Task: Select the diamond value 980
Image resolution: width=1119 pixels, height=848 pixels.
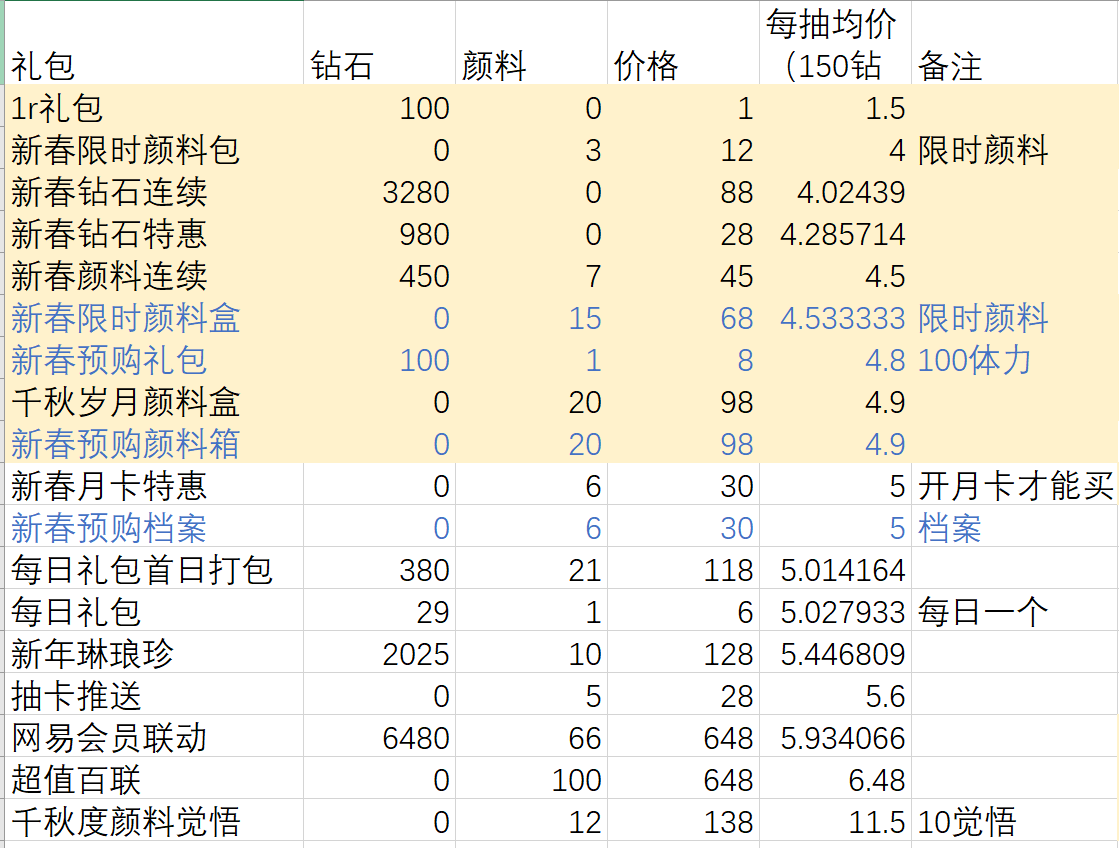Action: click(424, 235)
